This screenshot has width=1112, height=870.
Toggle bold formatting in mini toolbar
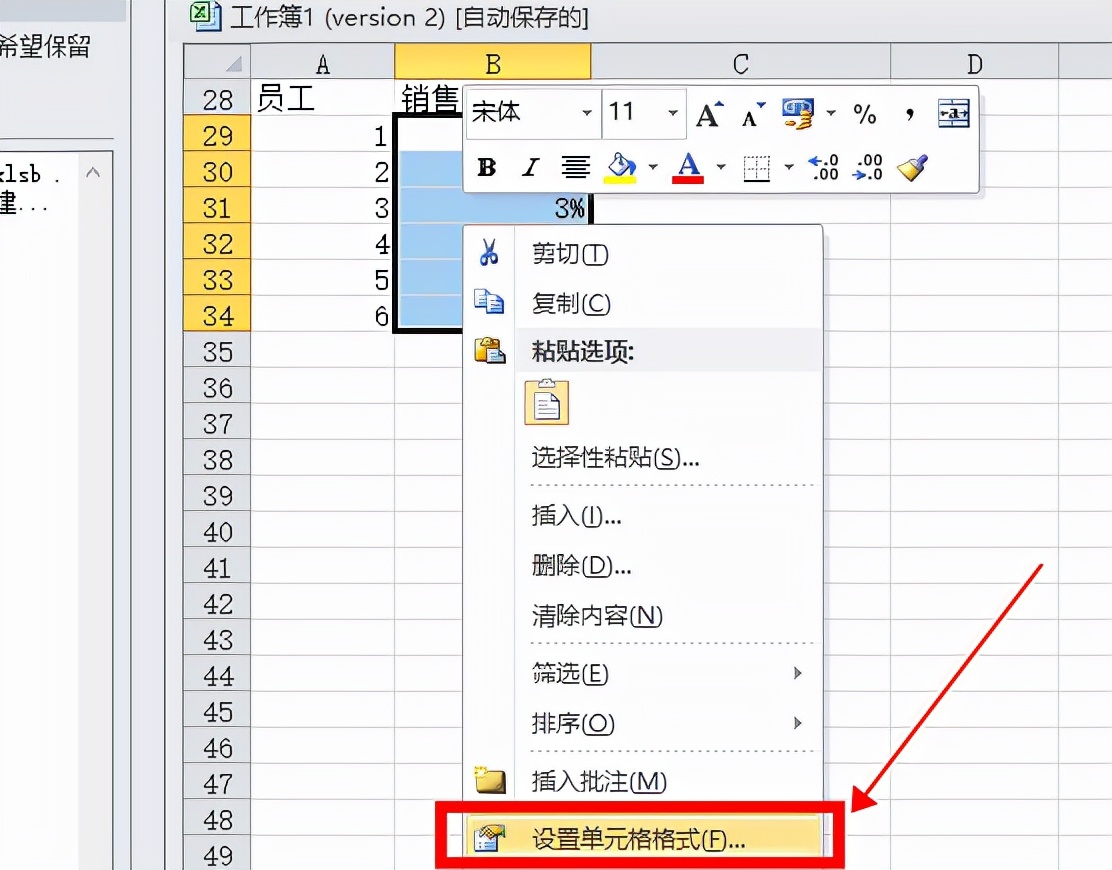(x=486, y=168)
